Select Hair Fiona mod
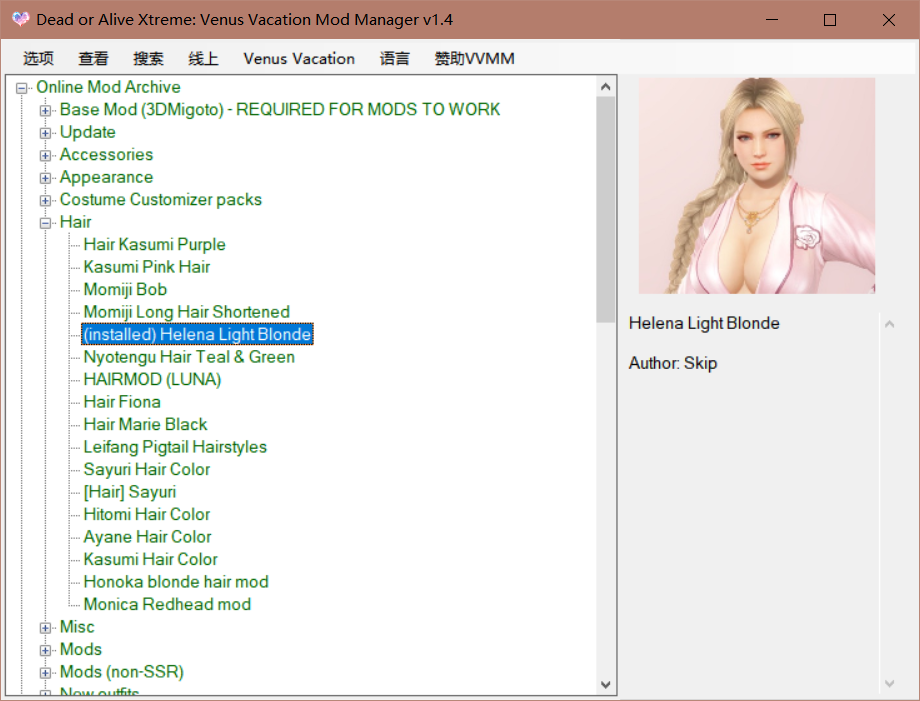The width and height of the screenshot is (920, 701). point(122,402)
